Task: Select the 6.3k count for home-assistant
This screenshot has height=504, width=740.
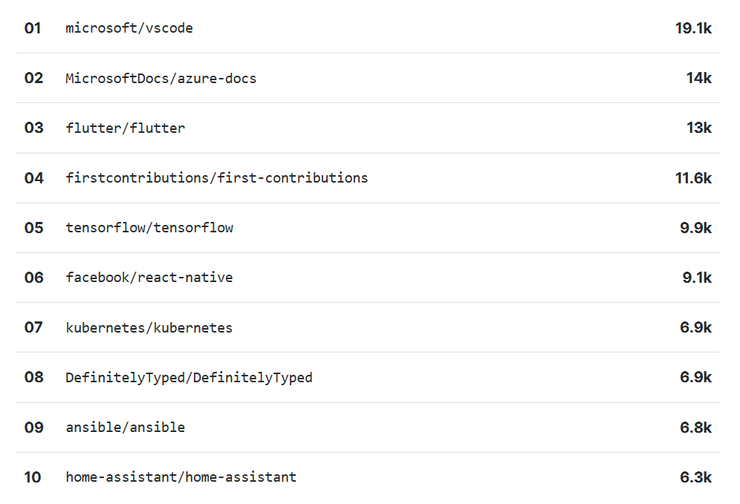Action: (x=695, y=477)
